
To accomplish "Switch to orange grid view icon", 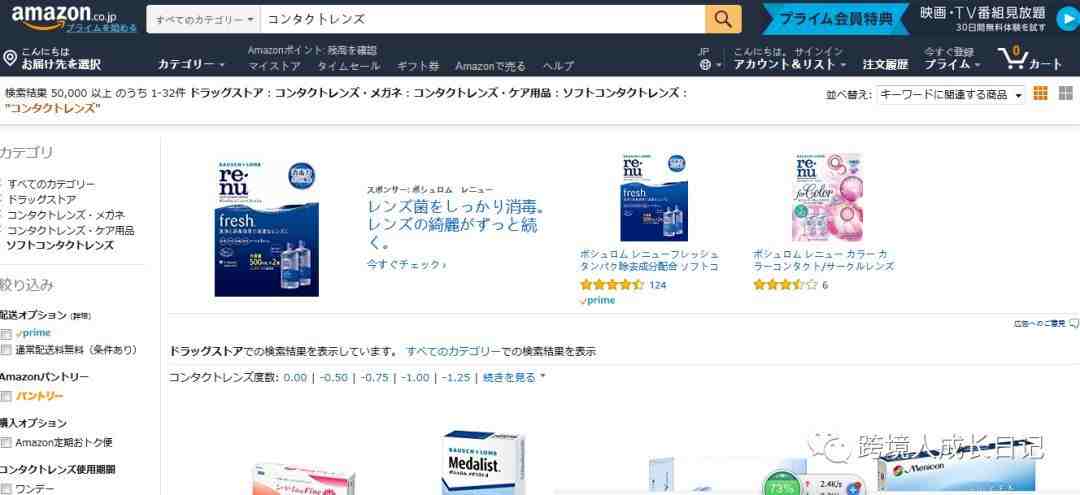I will point(1041,94).
